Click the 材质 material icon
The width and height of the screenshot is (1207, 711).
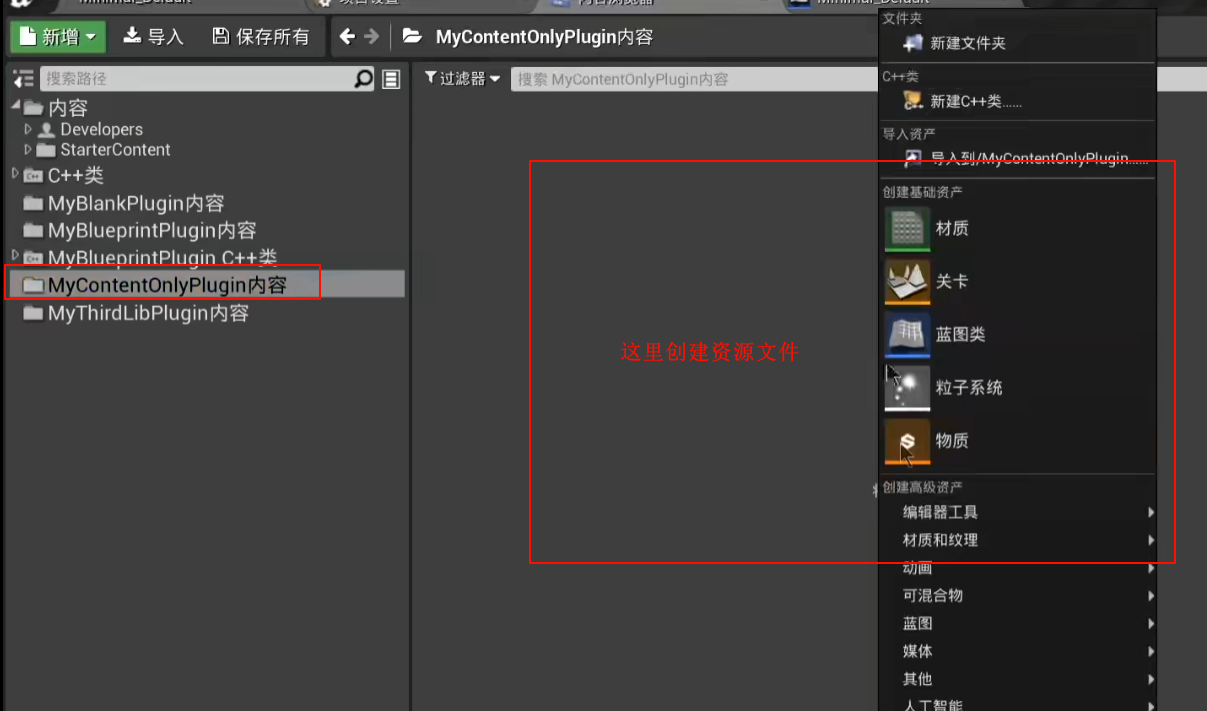pyautogui.click(x=908, y=228)
